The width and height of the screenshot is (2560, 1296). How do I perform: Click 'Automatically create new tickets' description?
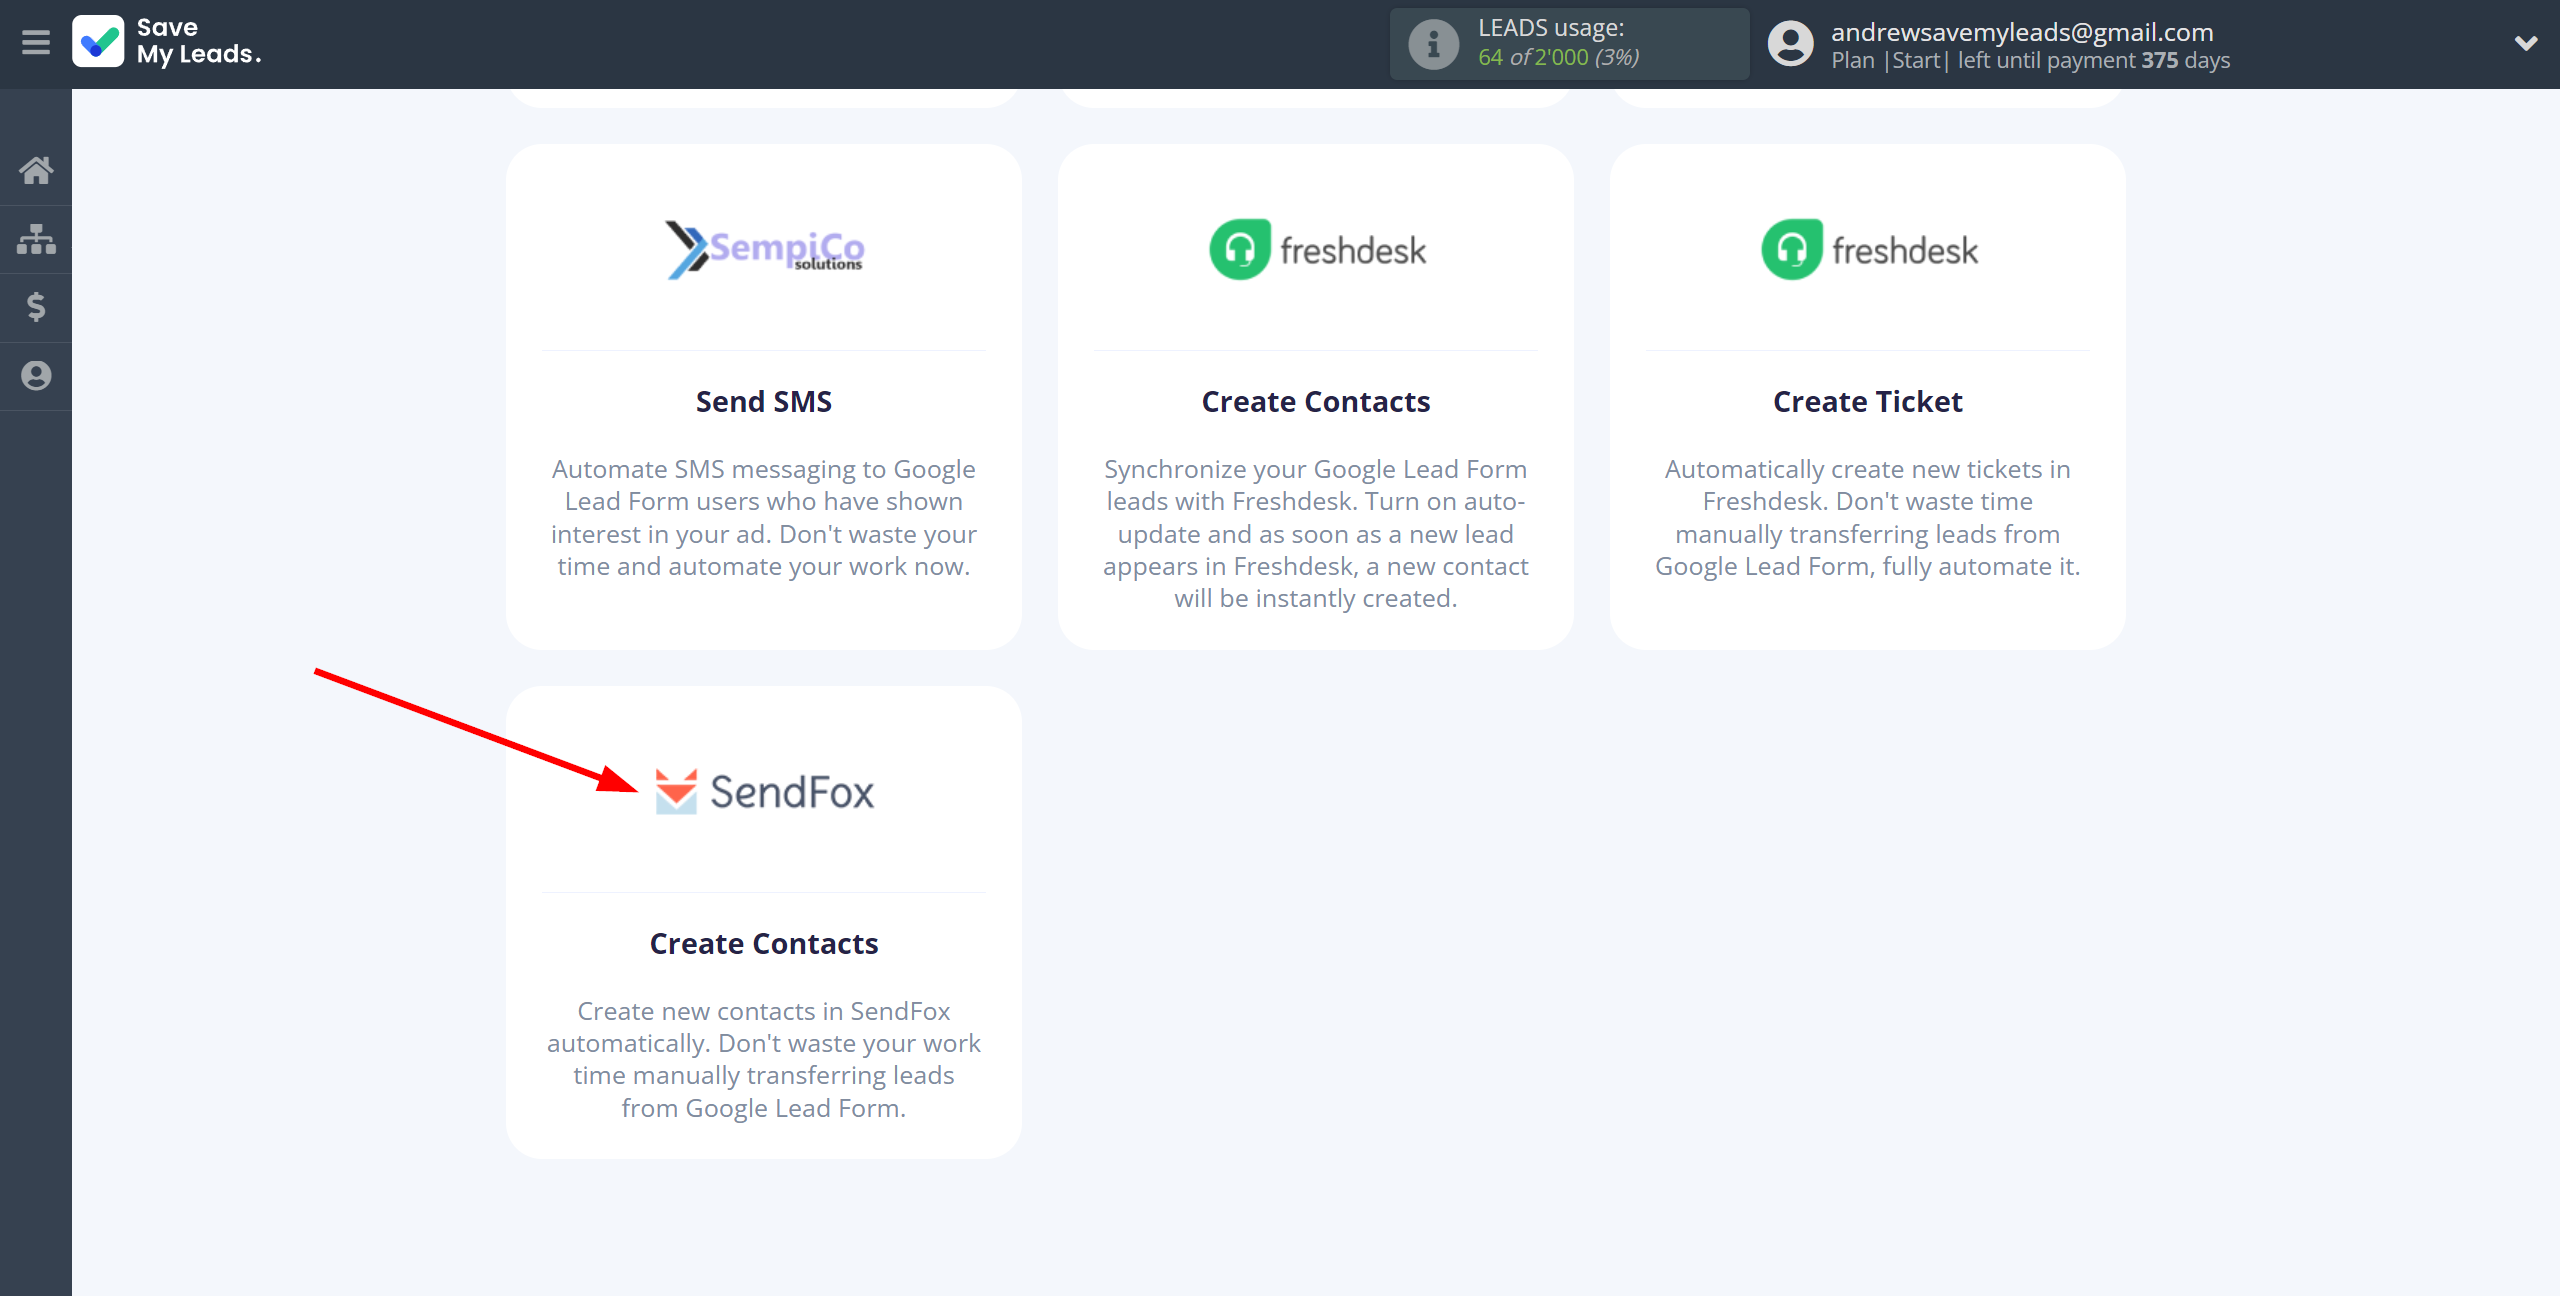(x=1868, y=518)
